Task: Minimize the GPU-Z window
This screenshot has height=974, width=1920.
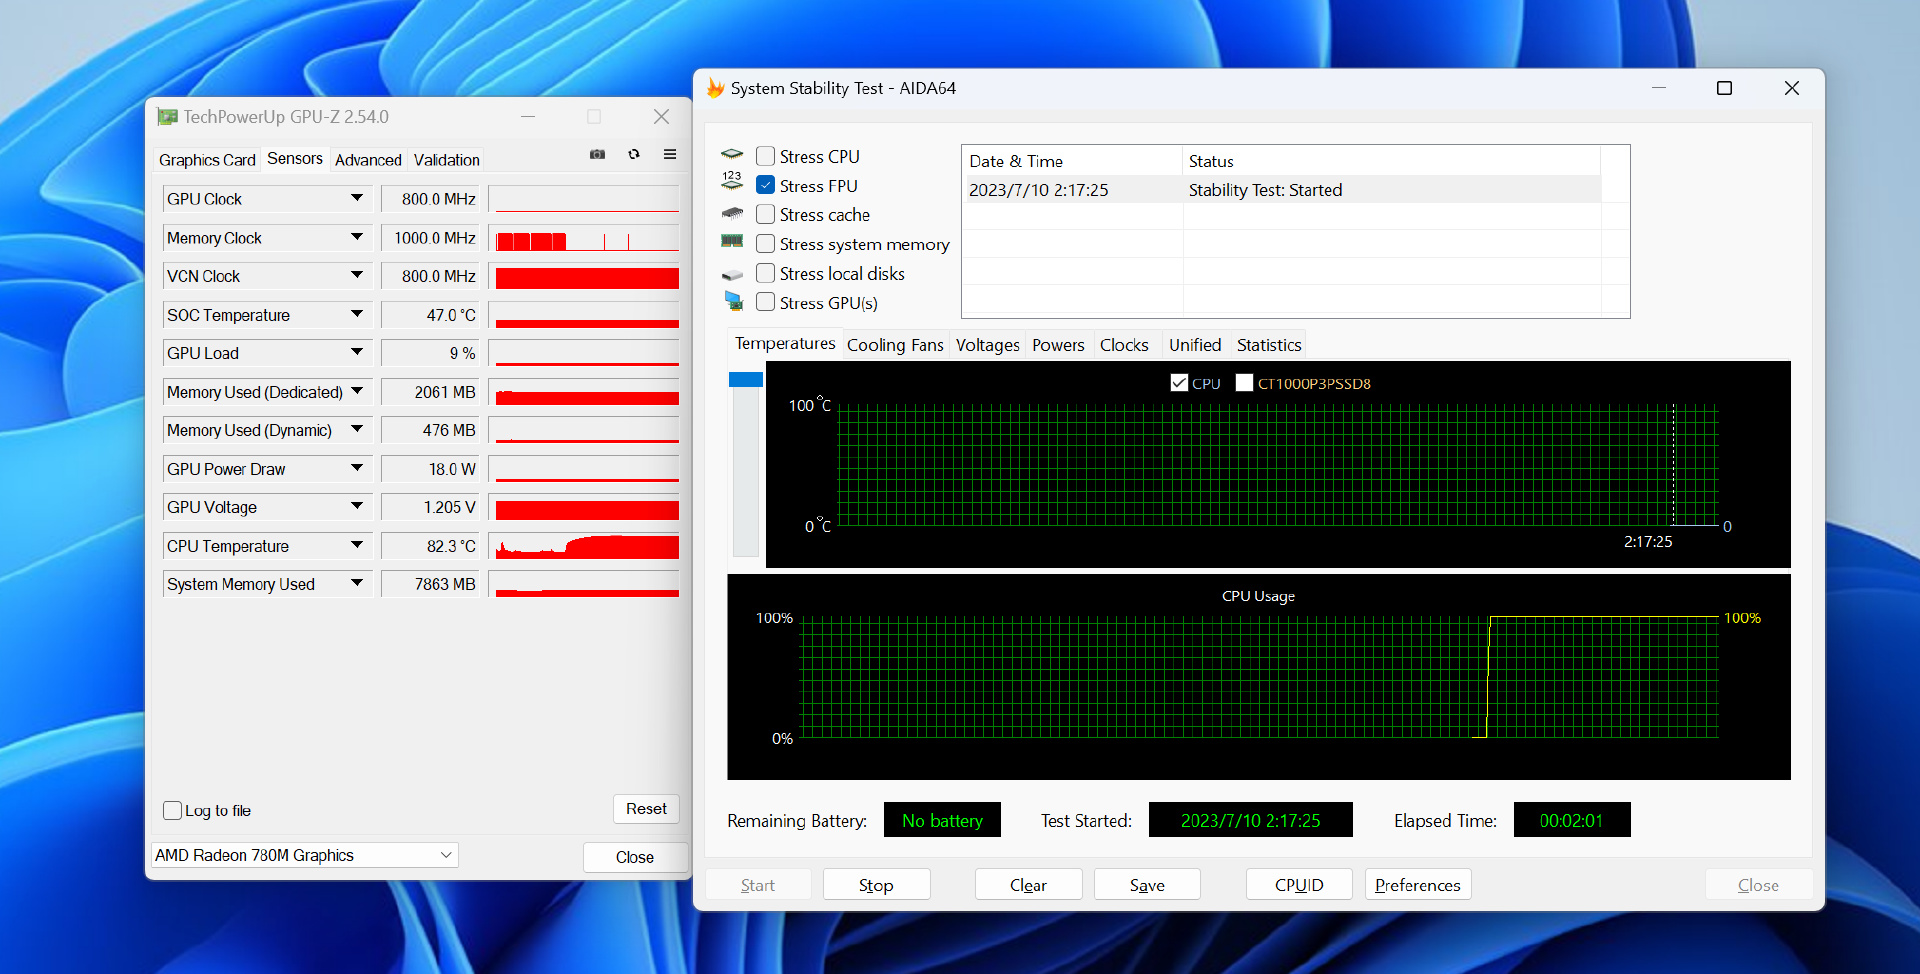Action: coord(528,117)
